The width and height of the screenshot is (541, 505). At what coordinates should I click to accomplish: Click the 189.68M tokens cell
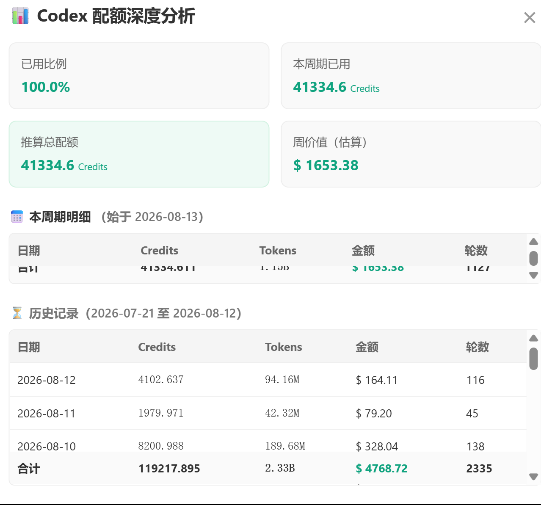pyautogui.click(x=285, y=446)
